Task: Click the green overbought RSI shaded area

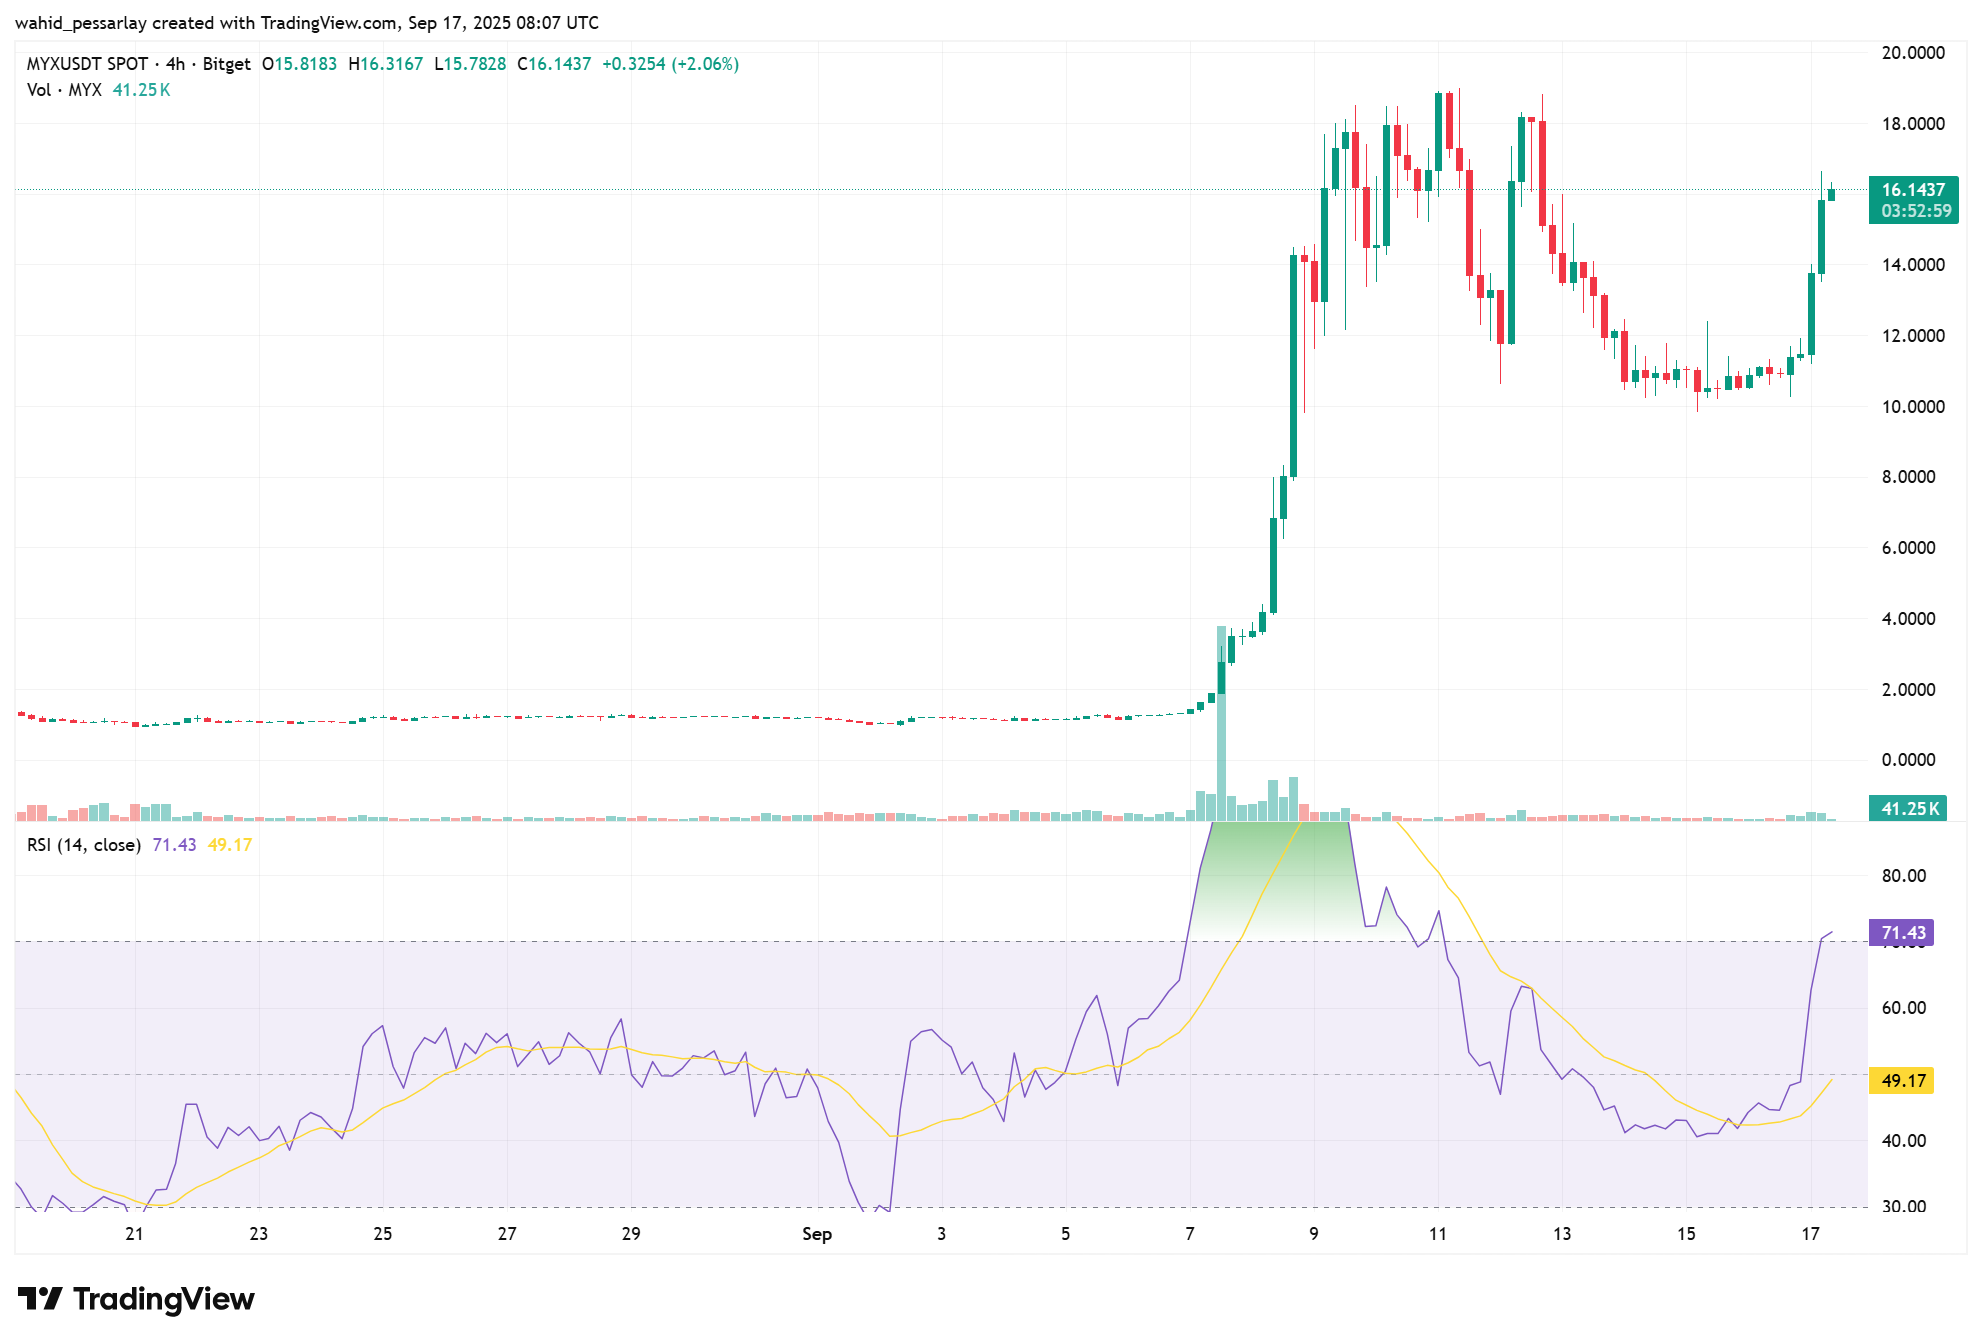Action: pyautogui.click(x=1280, y=880)
